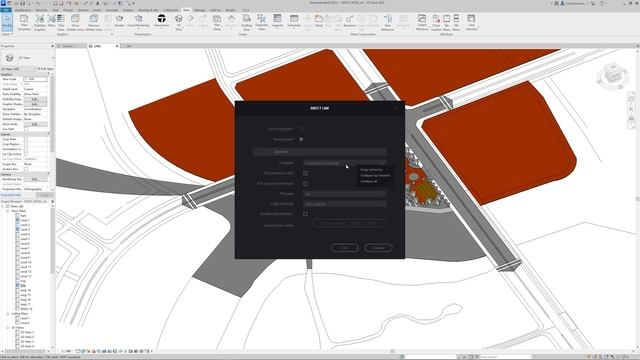Toggle Sun Path checkbox in Properties

tap(26, 129)
